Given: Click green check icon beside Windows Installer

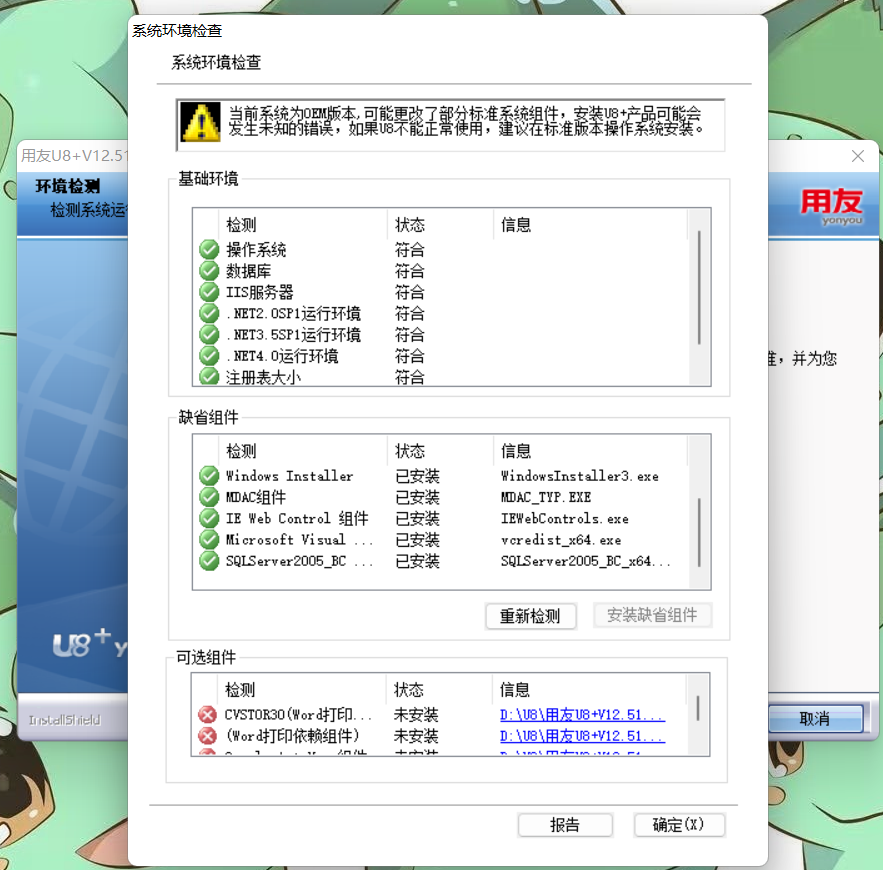Looking at the screenshot, I should [209, 476].
